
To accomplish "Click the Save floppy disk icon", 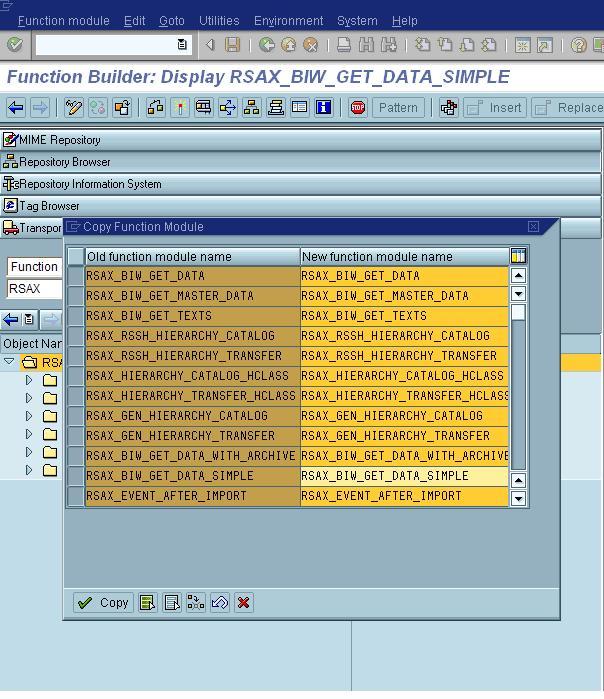I will pos(232,45).
